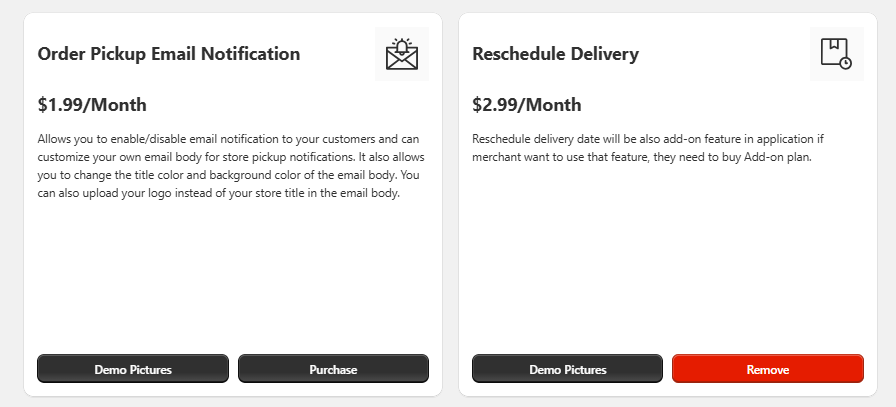Click the package with clock reschedule icon

pyautogui.click(x=836, y=54)
